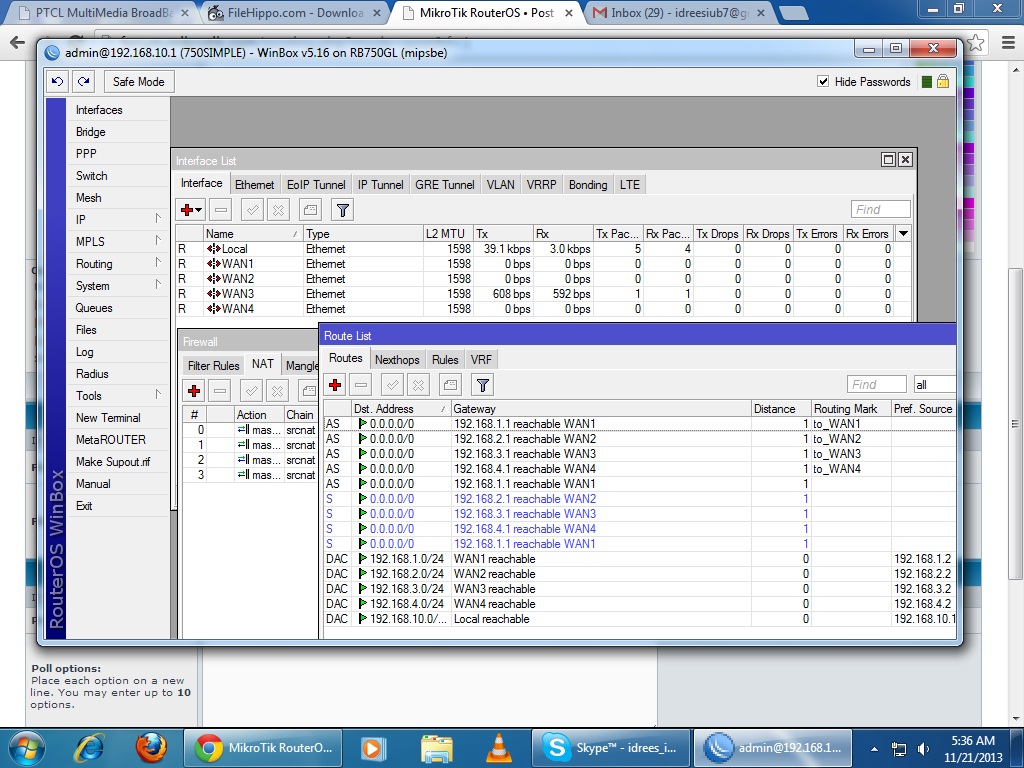Open the add interface dropdown arrow
1024x768 pixels.
(199, 210)
